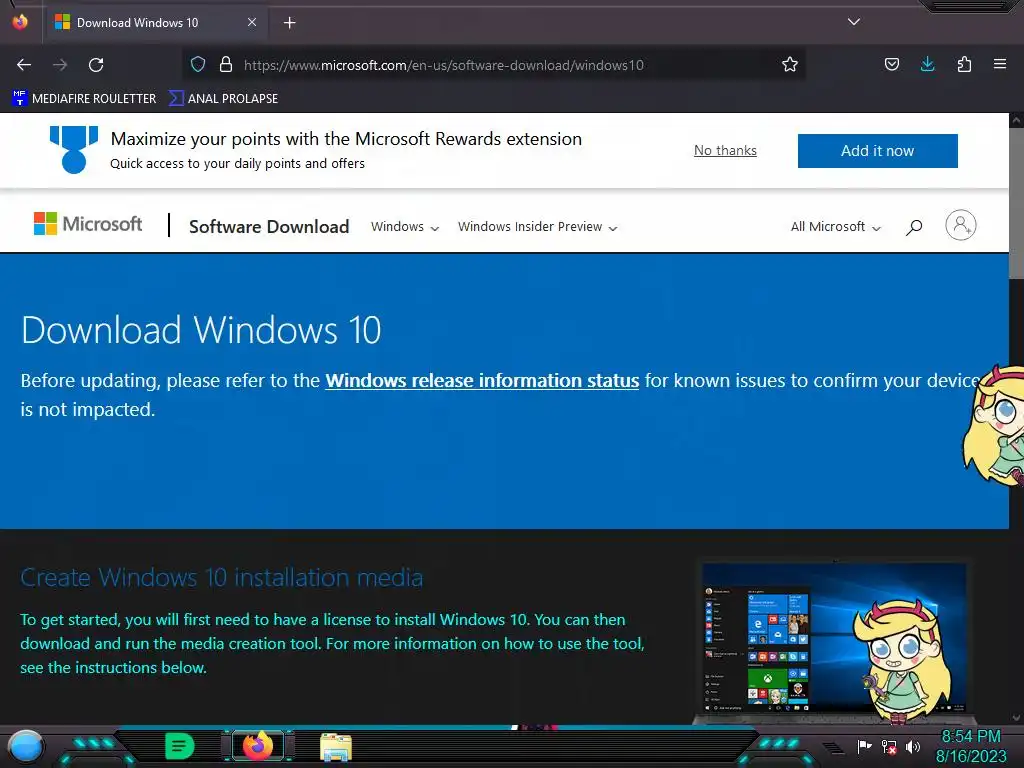Show site security padlock info
Viewport: 1024px width, 768px height.
[x=226, y=64]
